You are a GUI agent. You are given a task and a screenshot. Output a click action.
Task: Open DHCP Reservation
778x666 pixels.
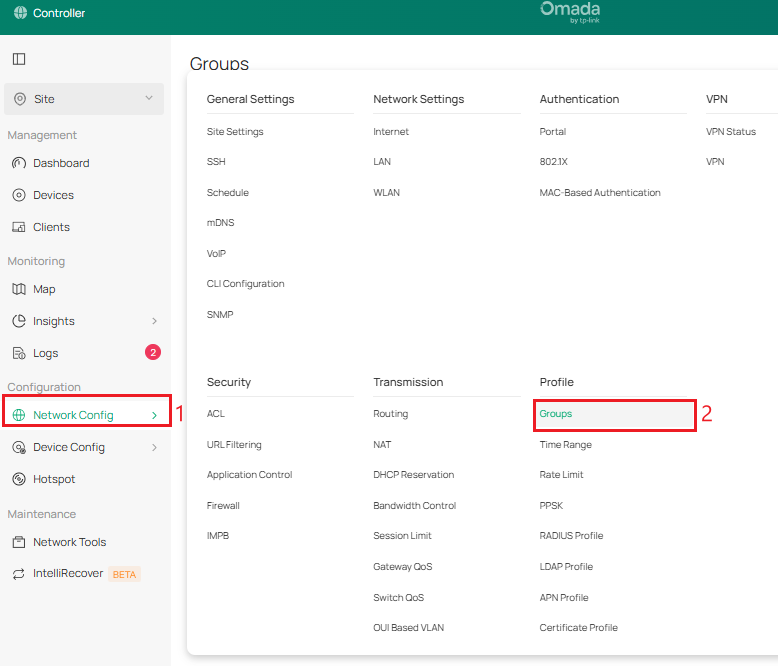click(x=413, y=474)
